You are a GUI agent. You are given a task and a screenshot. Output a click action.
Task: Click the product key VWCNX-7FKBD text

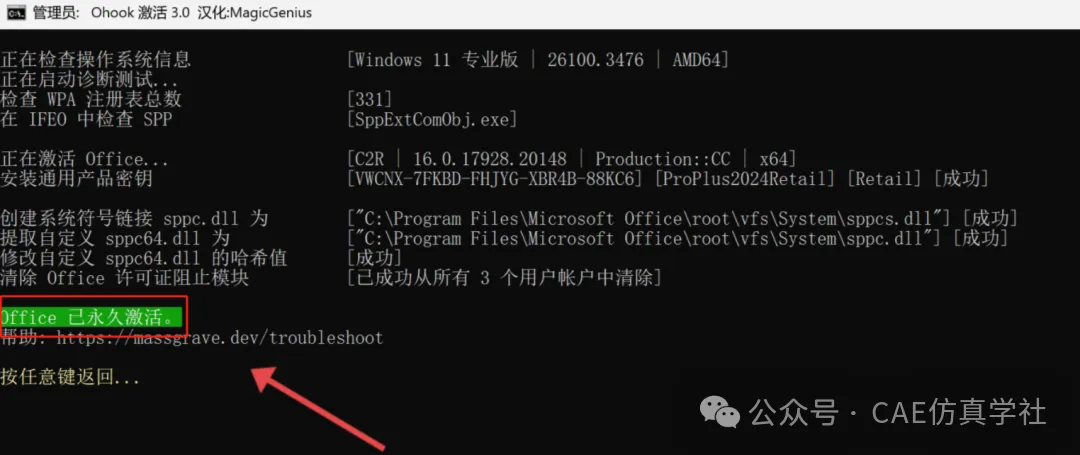pyautogui.click(x=497, y=179)
